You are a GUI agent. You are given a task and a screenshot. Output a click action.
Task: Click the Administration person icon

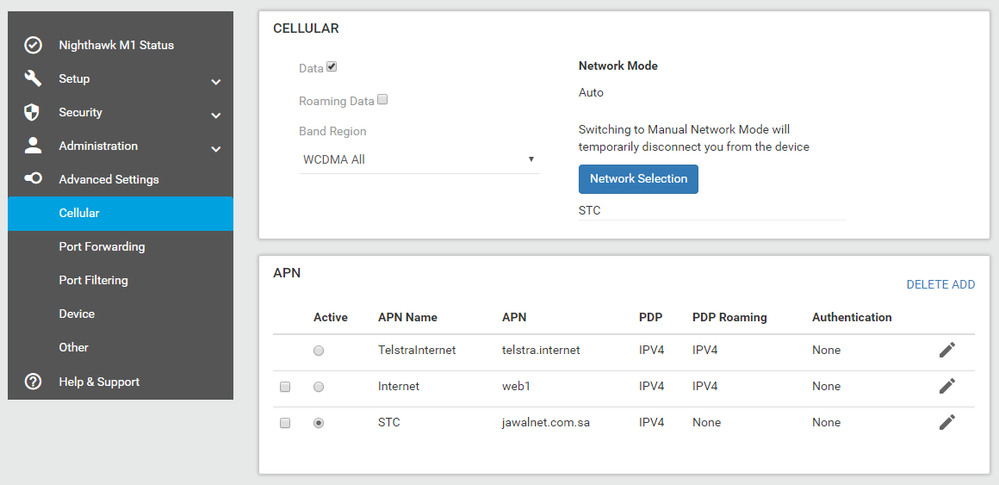pyautogui.click(x=33, y=146)
